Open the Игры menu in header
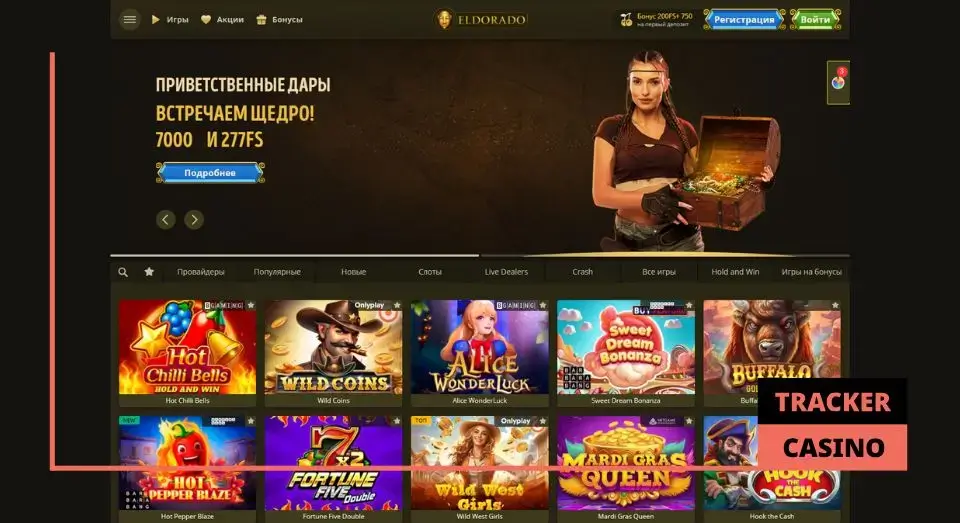The width and height of the screenshot is (960, 523). tap(170, 20)
